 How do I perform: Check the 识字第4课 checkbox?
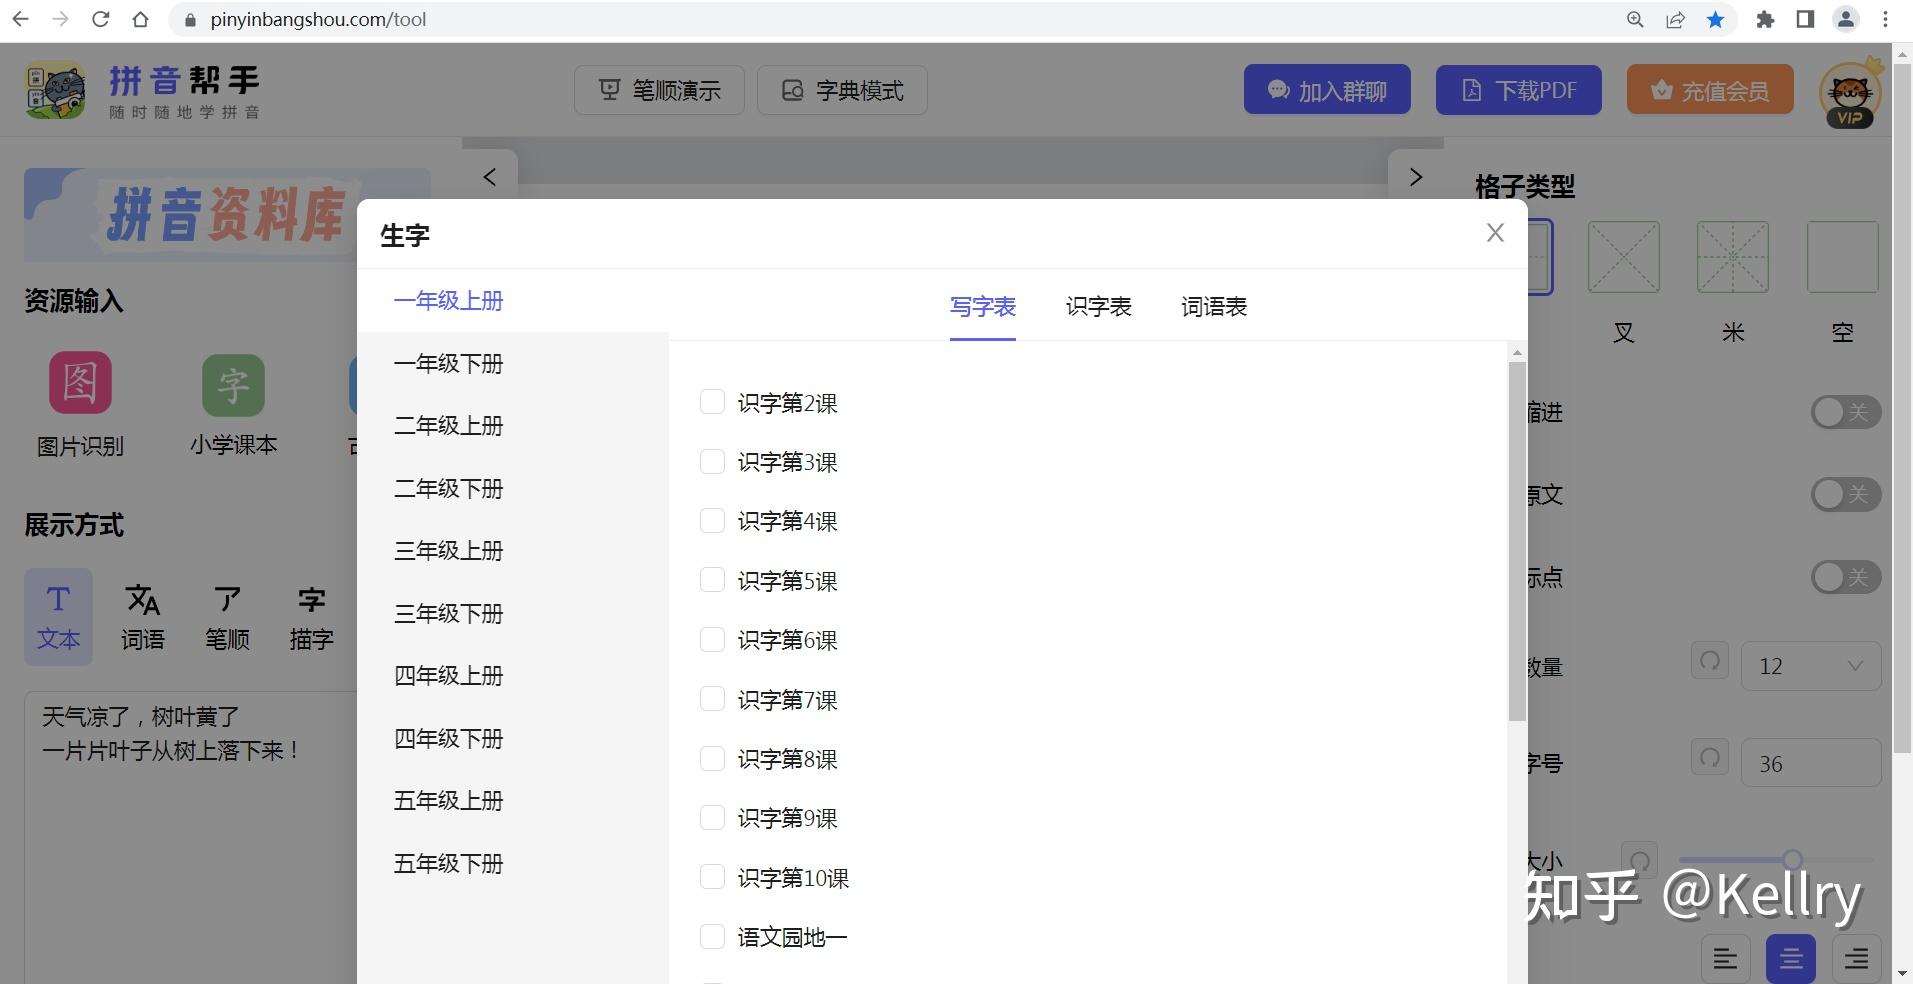(712, 520)
